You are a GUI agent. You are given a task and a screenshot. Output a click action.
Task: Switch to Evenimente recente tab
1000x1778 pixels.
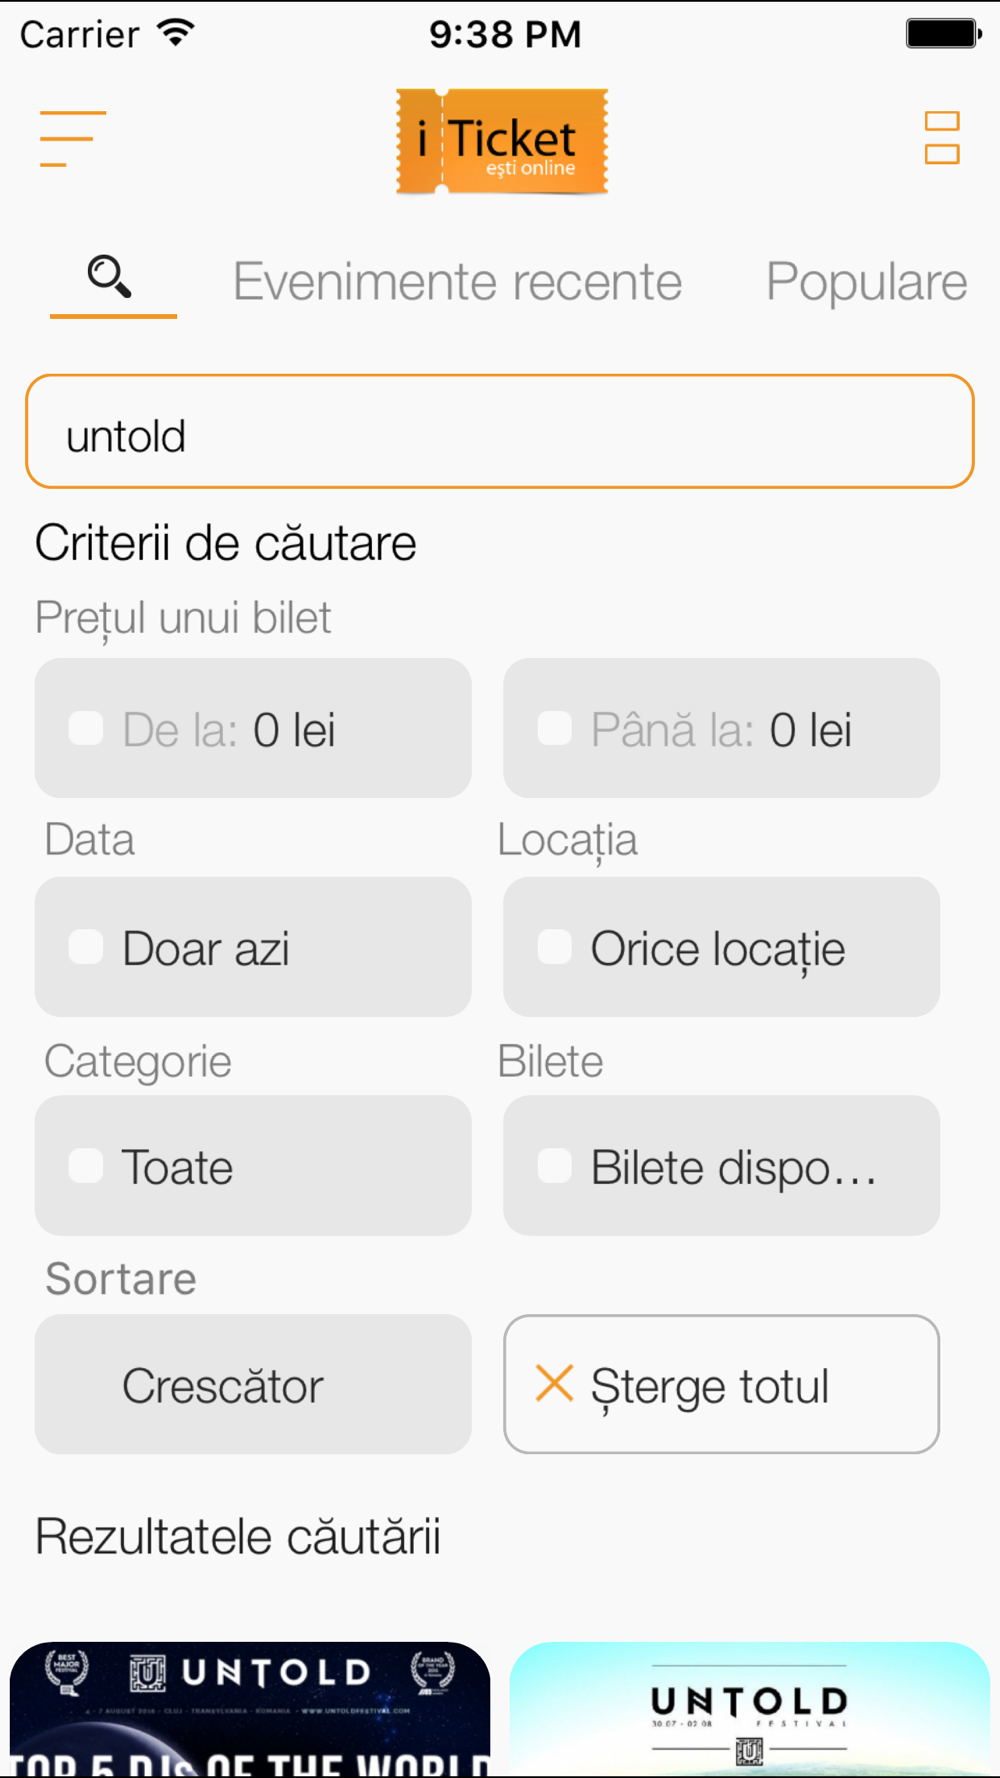tap(458, 281)
